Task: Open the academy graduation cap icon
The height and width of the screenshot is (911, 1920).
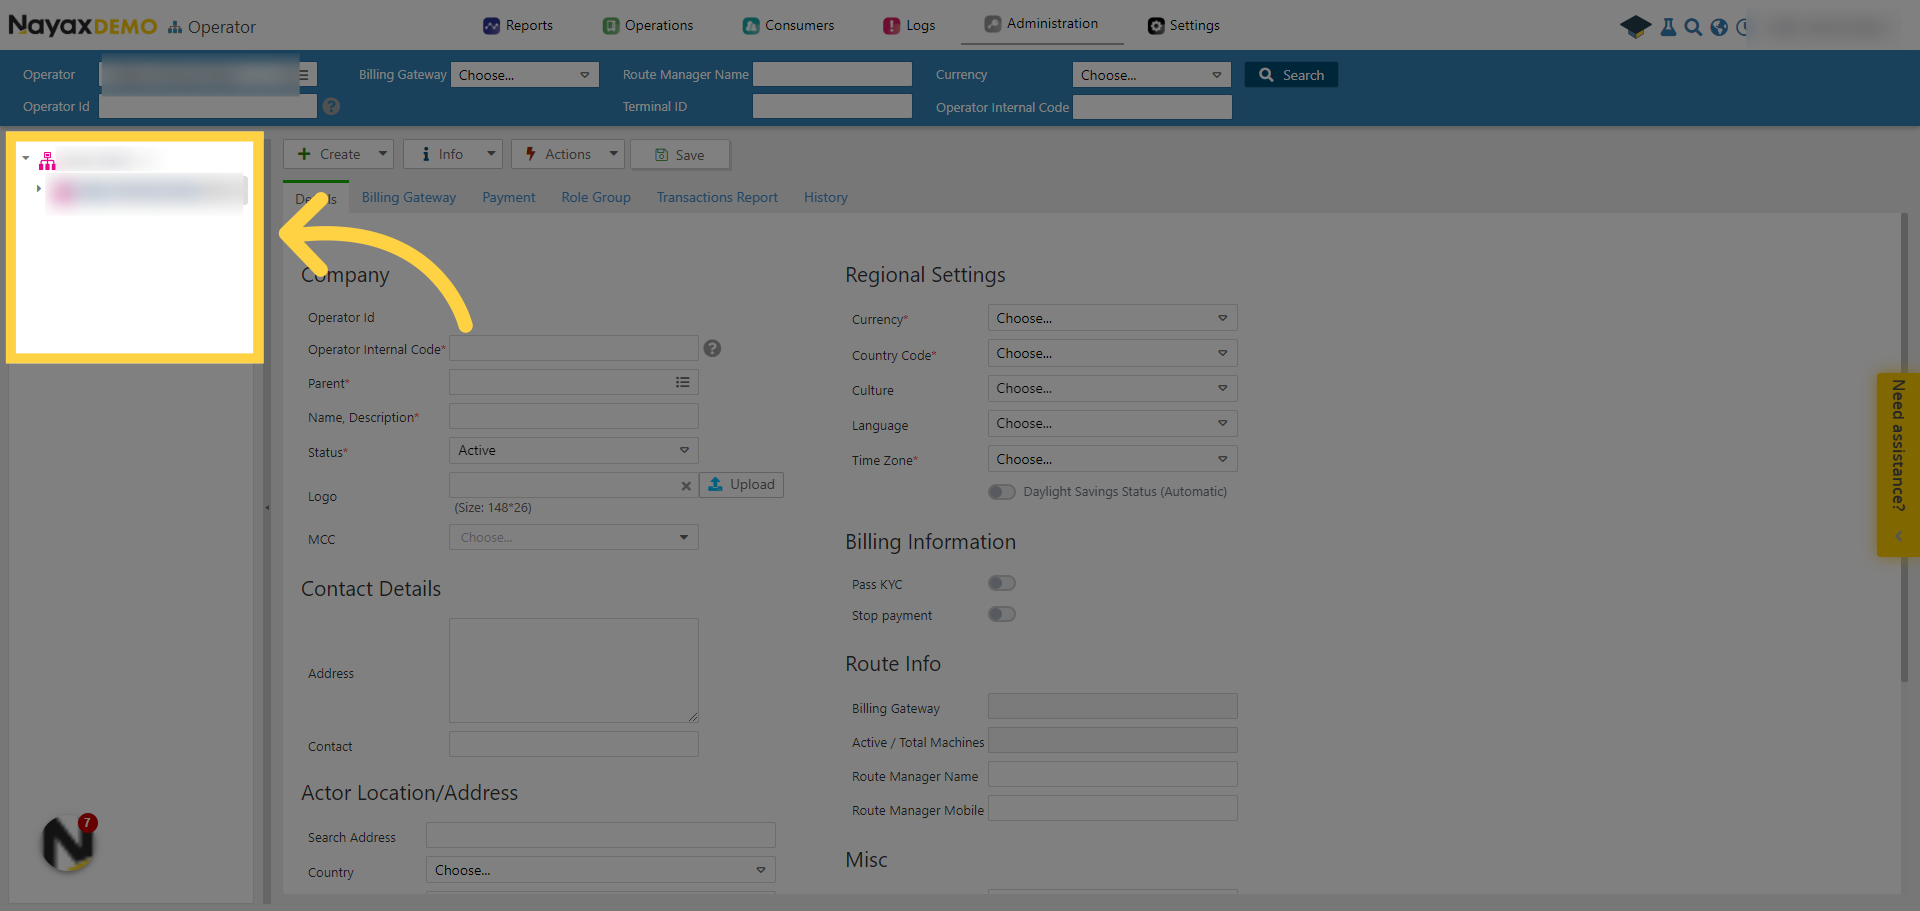Action: click(x=1635, y=27)
